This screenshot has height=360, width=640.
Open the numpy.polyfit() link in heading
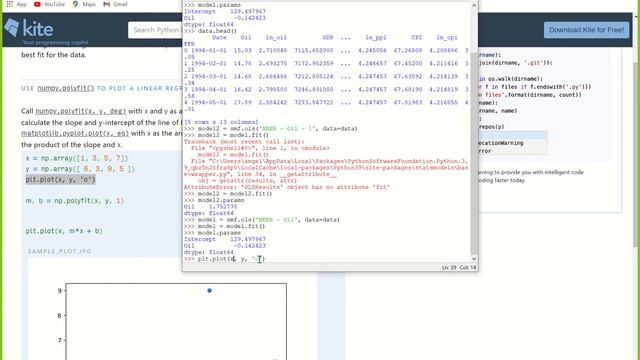coord(66,88)
